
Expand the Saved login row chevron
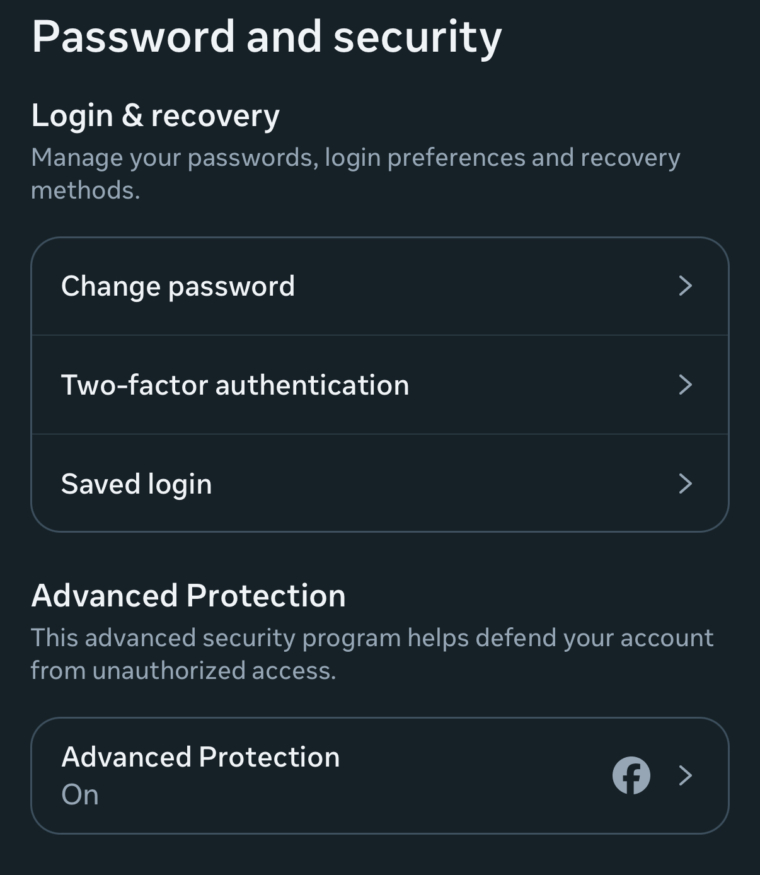pyautogui.click(x=686, y=483)
